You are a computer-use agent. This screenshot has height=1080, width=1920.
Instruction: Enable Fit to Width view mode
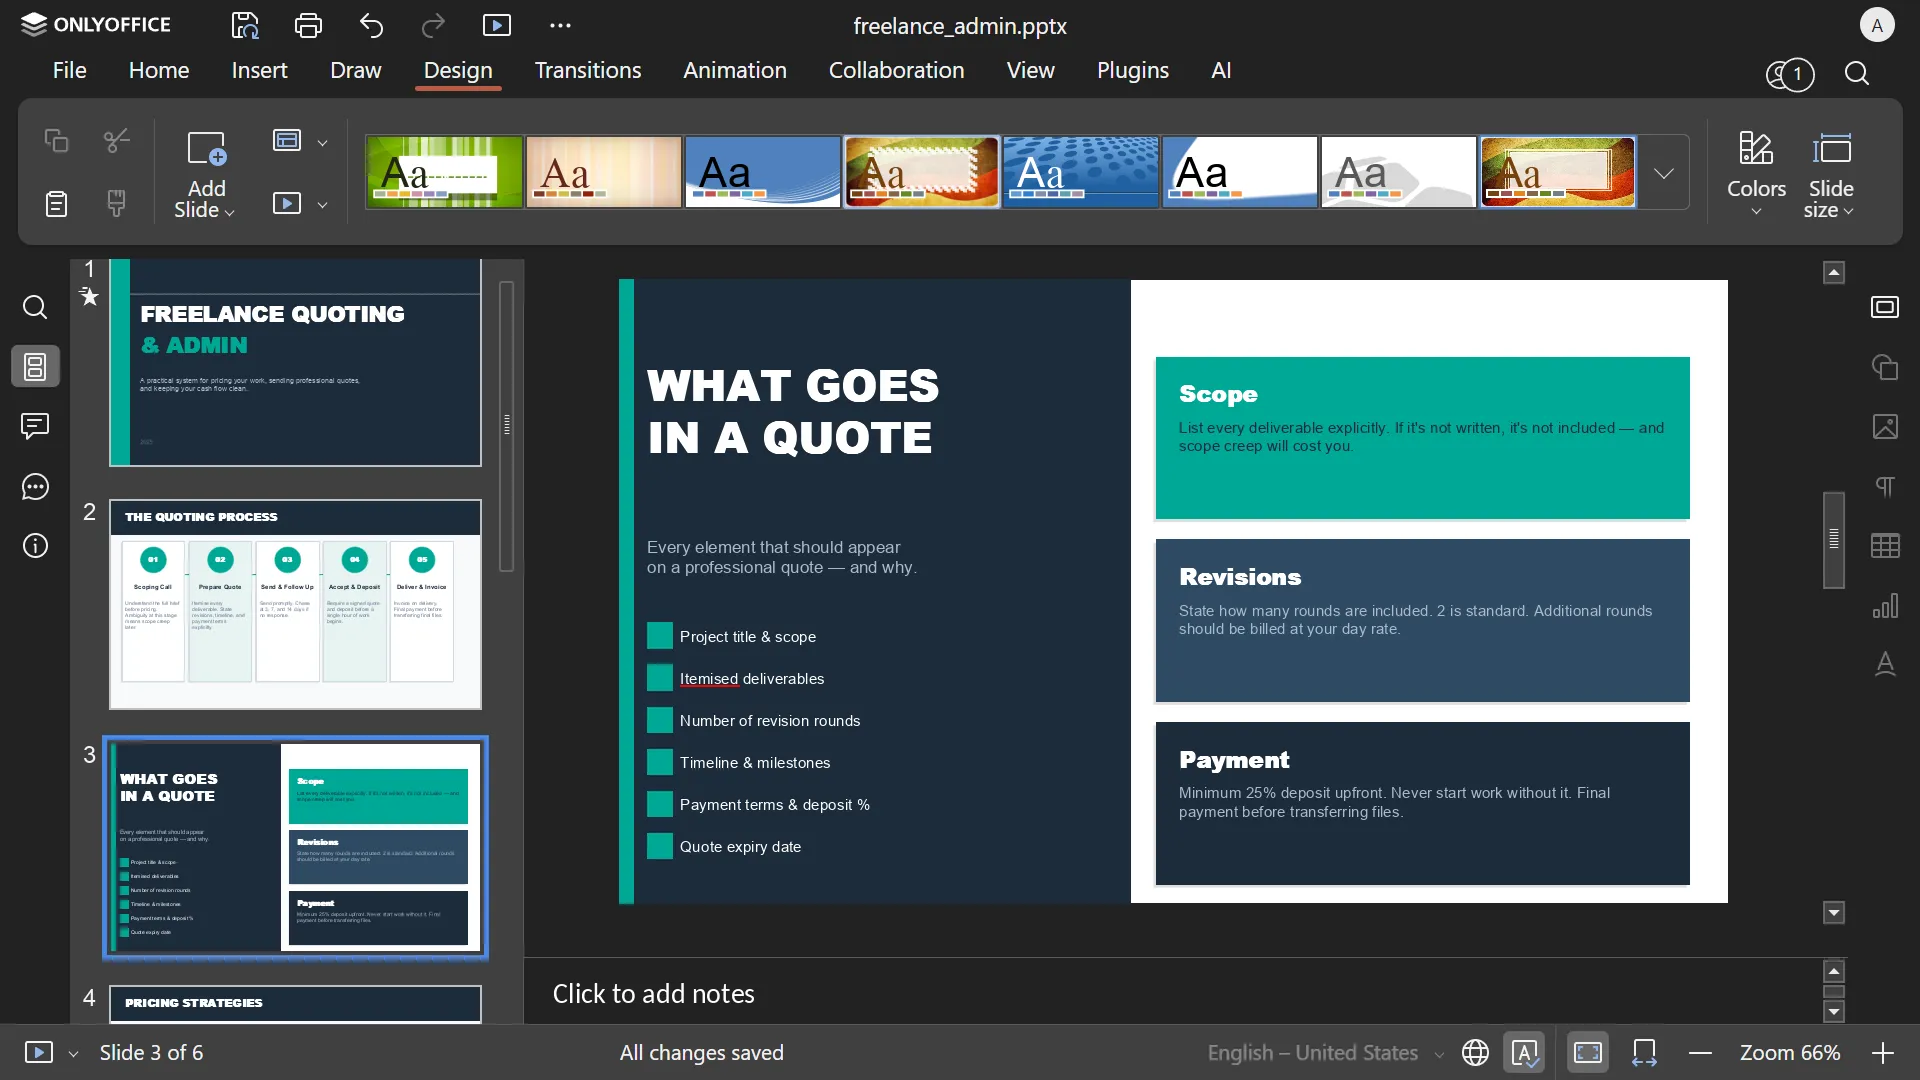tap(1645, 1052)
